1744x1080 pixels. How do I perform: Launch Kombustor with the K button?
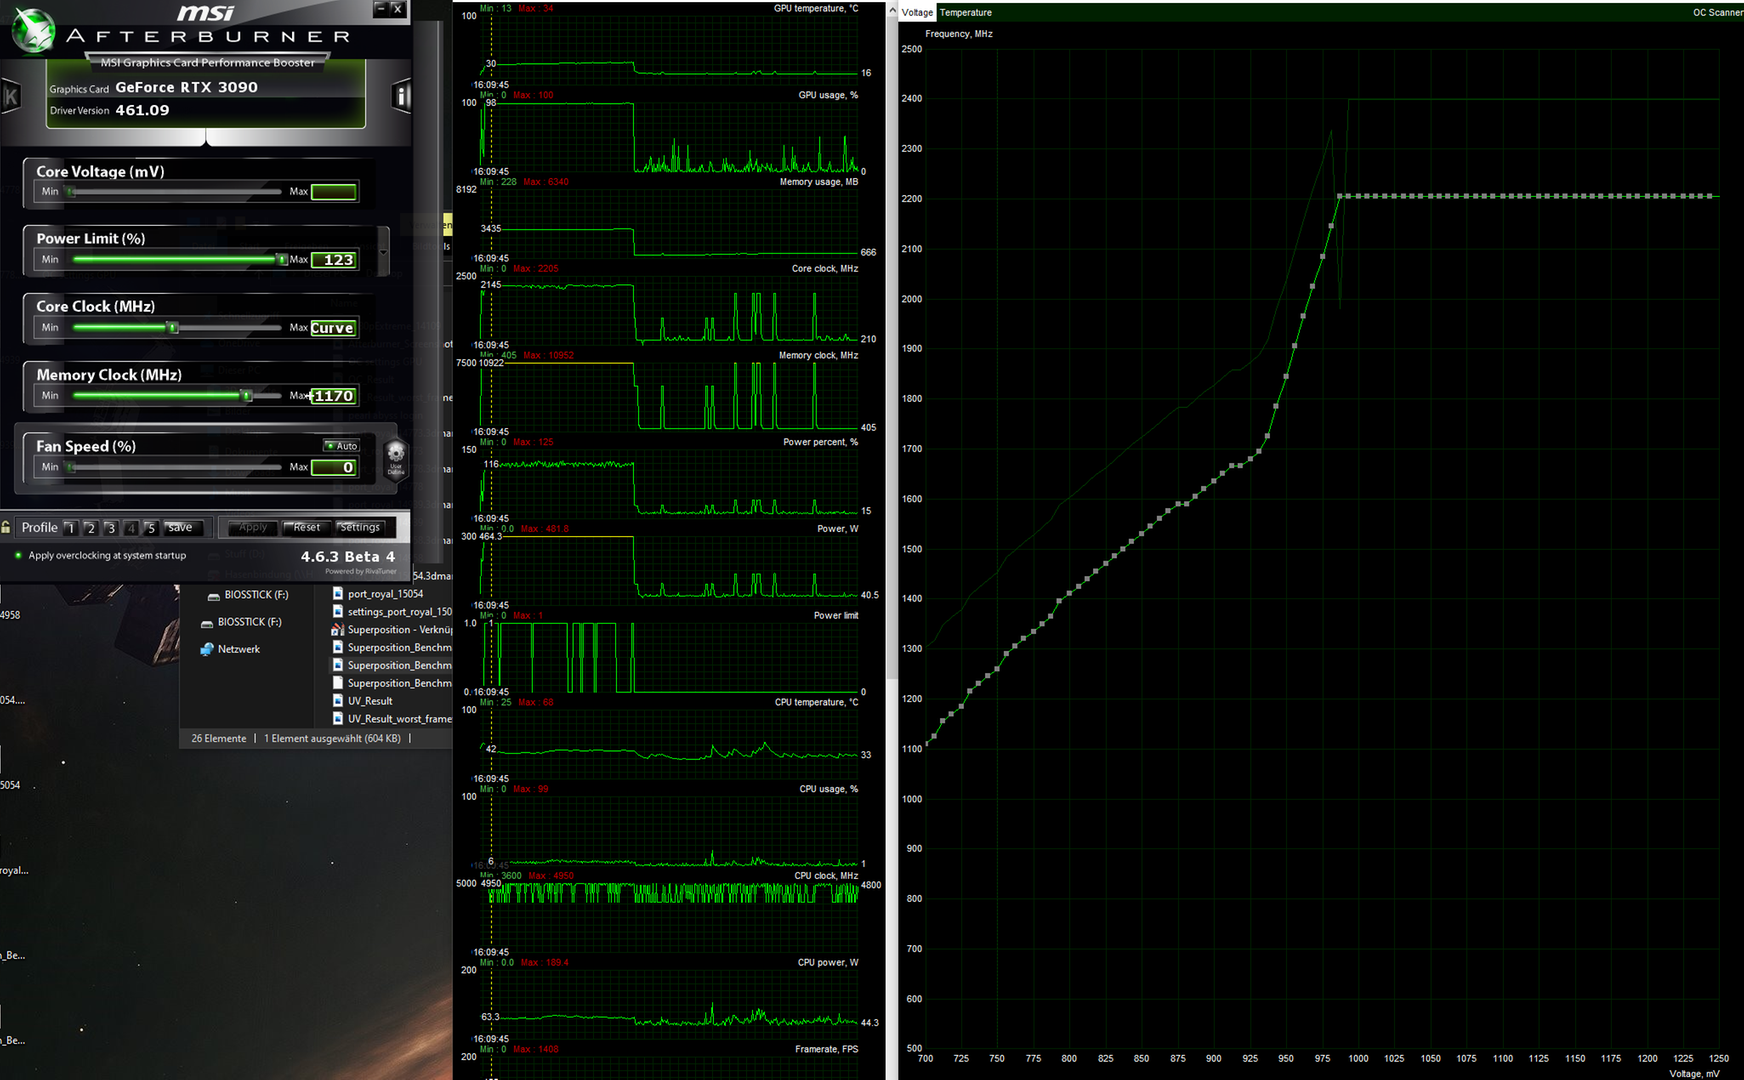pyautogui.click(x=10, y=97)
